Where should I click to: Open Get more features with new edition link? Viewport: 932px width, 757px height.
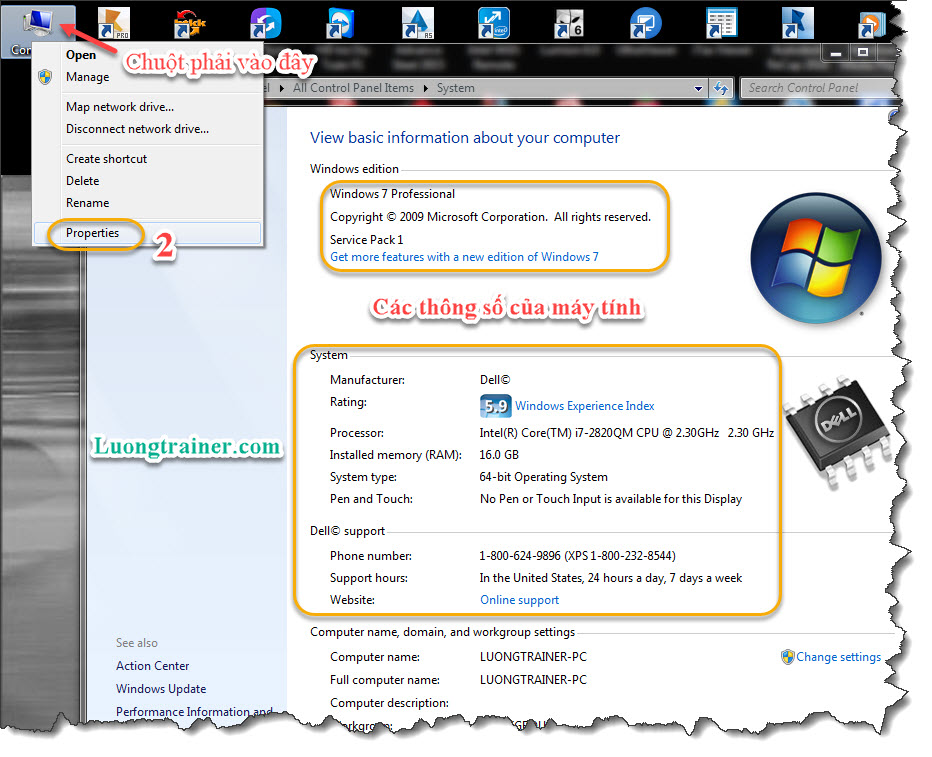tap(464, 257)
